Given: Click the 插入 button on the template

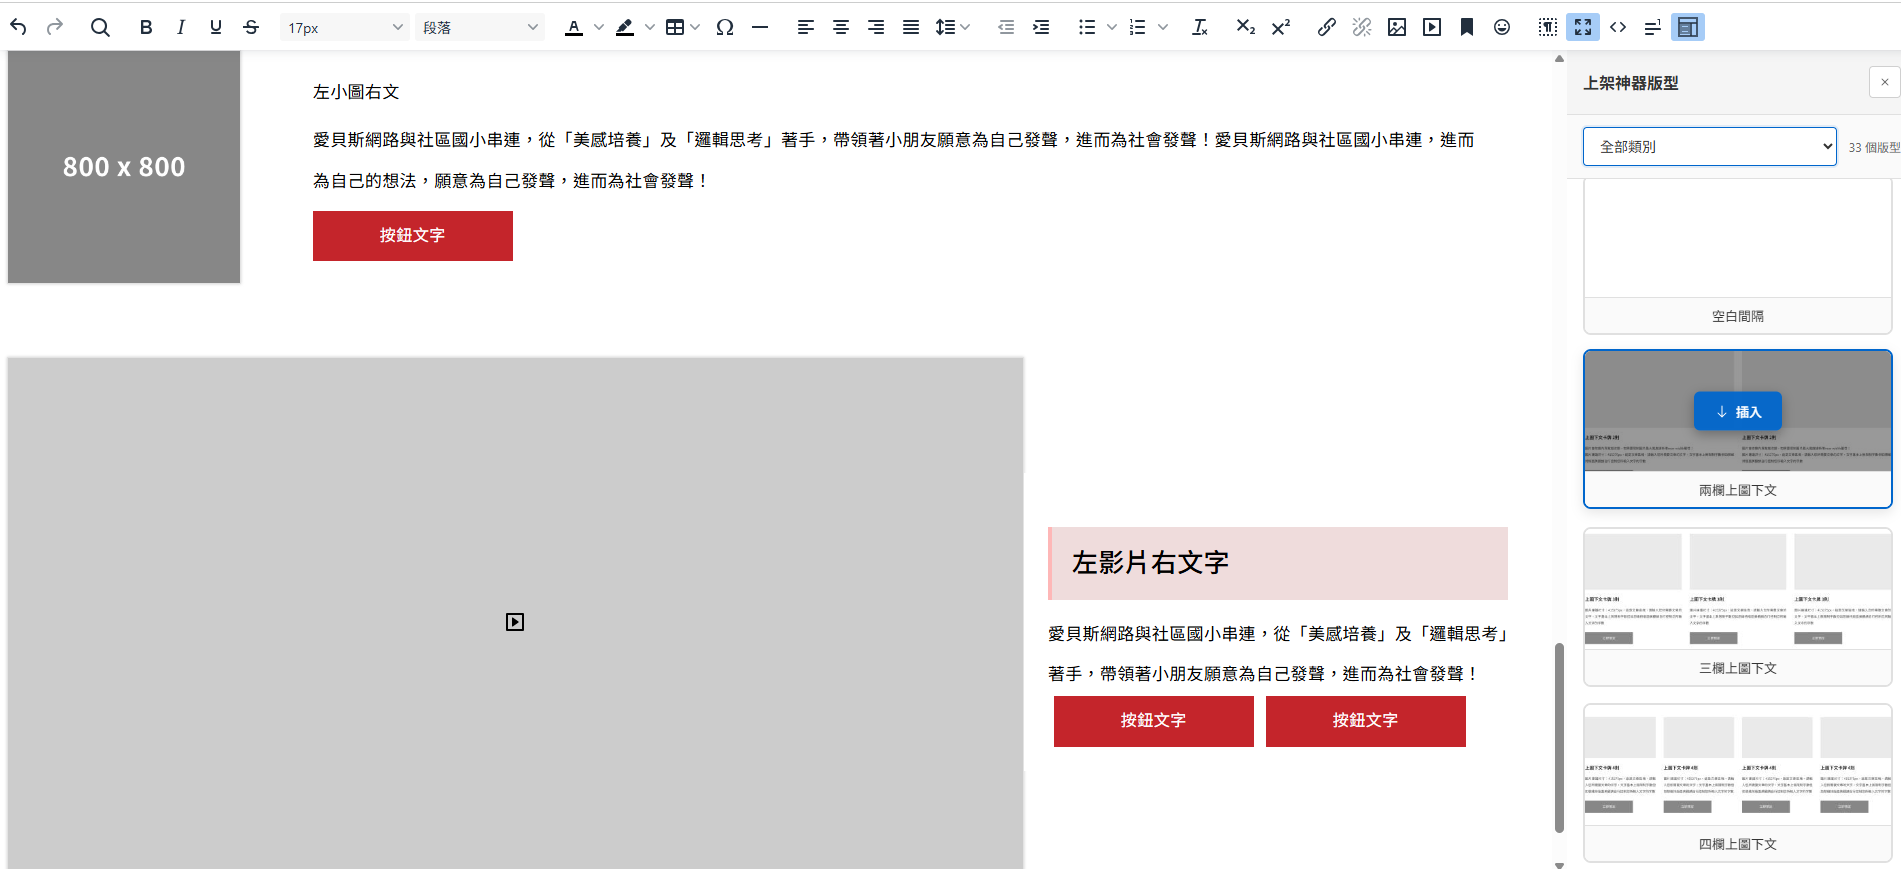Looking at the screenshot, I should pyautogui.click(x=1738, y=411).
